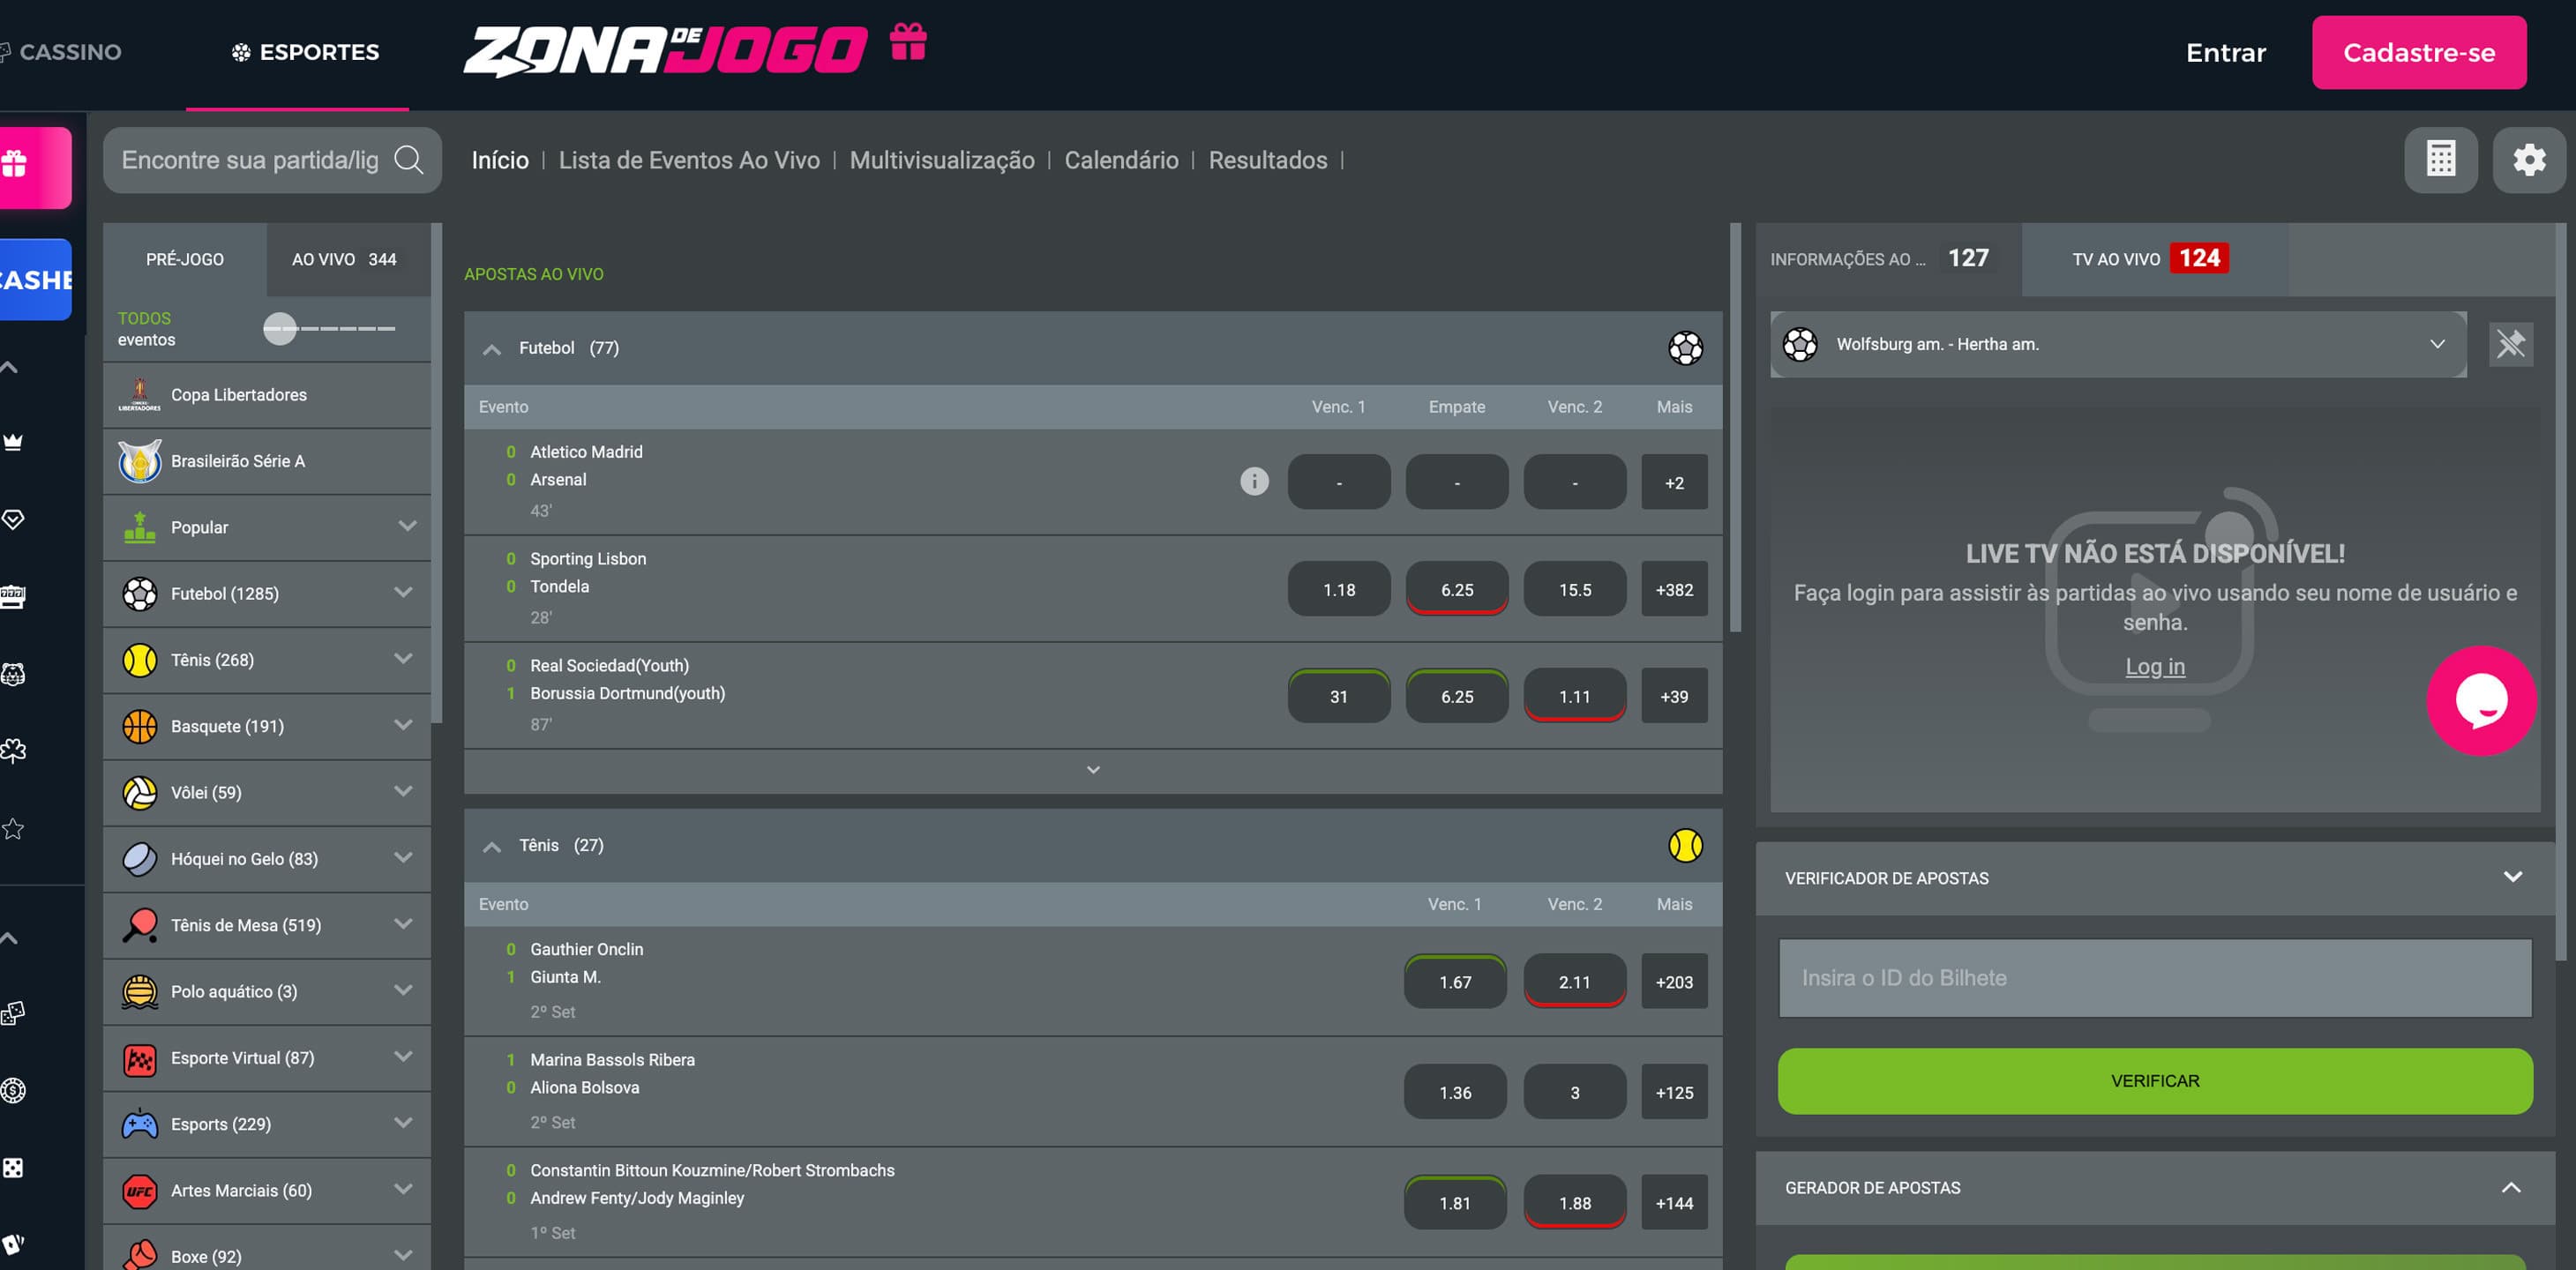2576x1270 pixels.
Task: Select the 1.67 odds for Gauthier Onclin
Action: click(1454, 982)
